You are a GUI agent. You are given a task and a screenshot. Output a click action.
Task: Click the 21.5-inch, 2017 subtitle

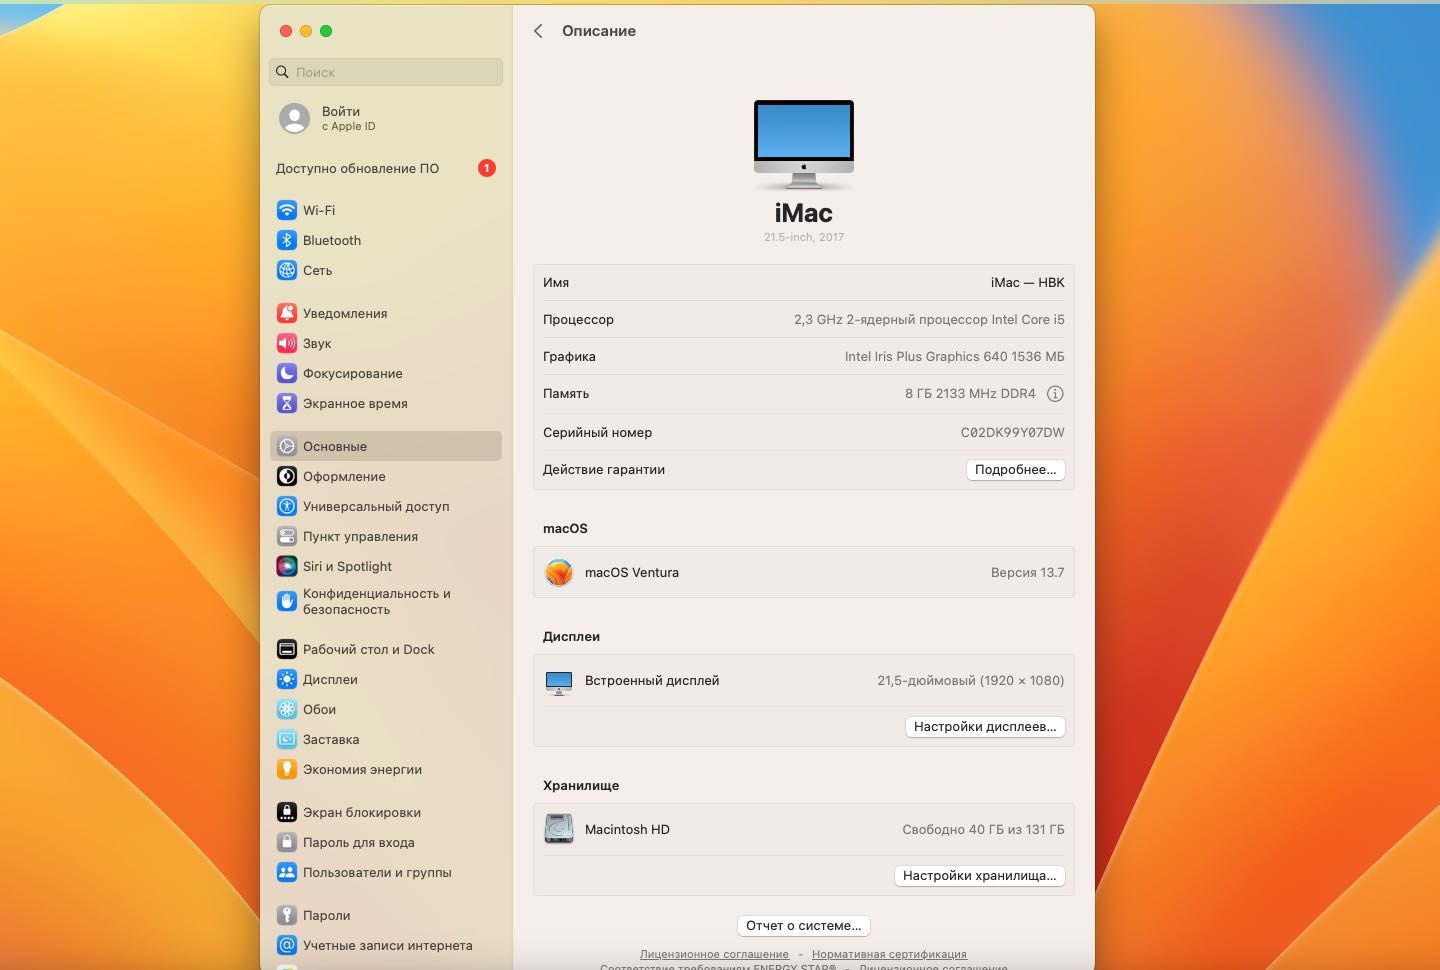804,238
